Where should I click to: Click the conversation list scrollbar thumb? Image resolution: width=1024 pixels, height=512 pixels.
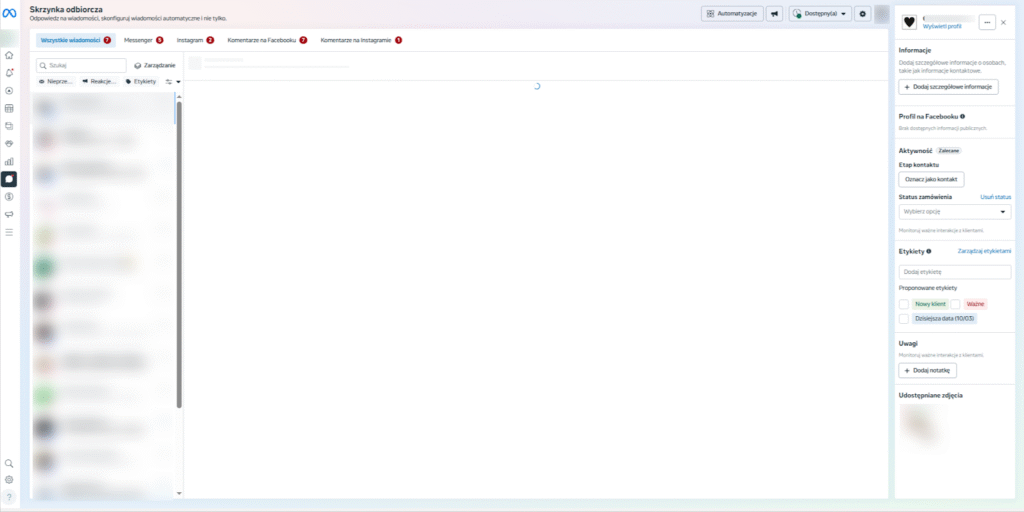tap(179, 255)
